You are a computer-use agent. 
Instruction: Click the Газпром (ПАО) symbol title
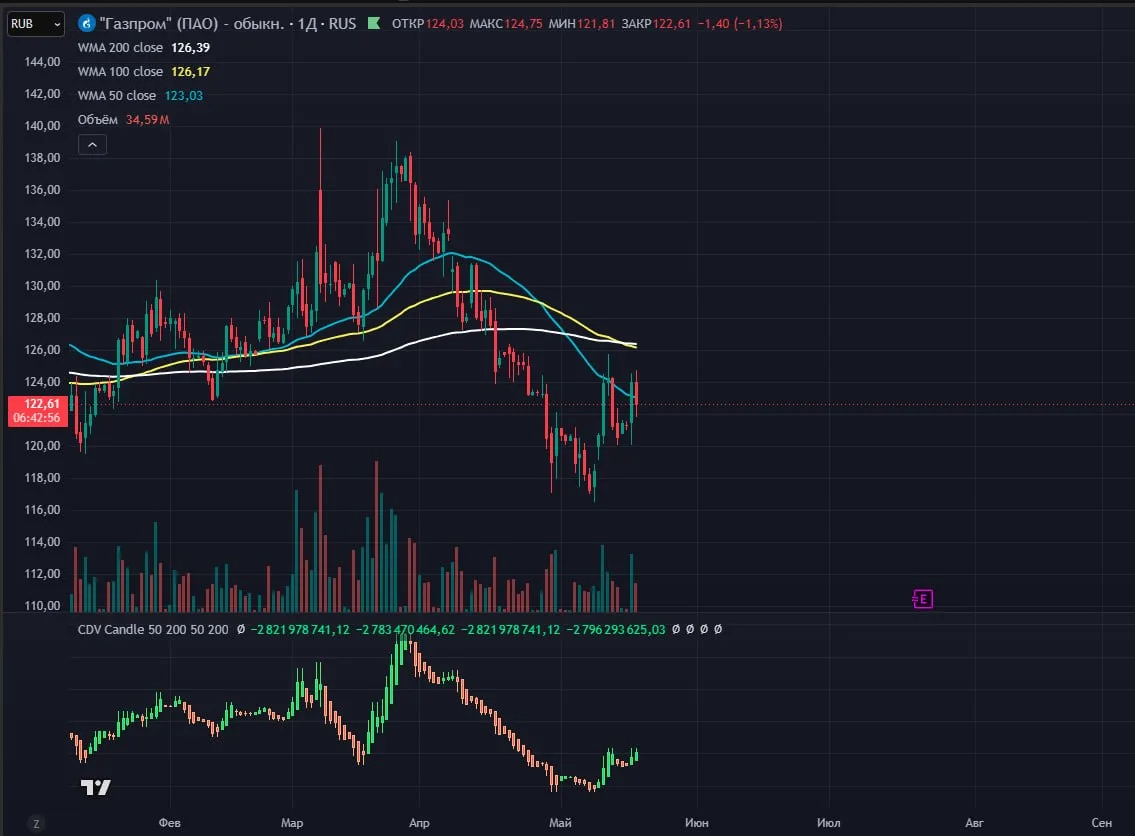(x=192, y=24)
